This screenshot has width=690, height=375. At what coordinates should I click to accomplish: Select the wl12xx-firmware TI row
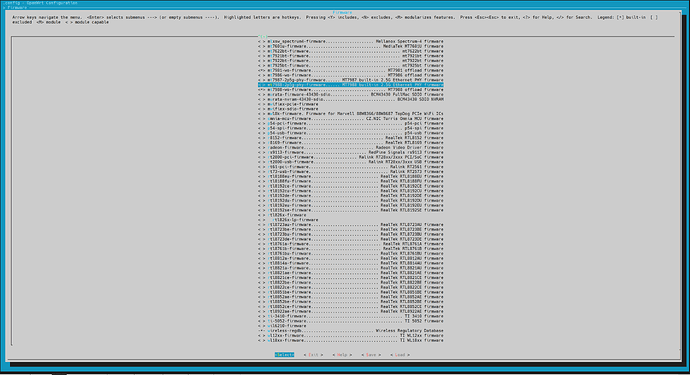[x=351, y=335]
